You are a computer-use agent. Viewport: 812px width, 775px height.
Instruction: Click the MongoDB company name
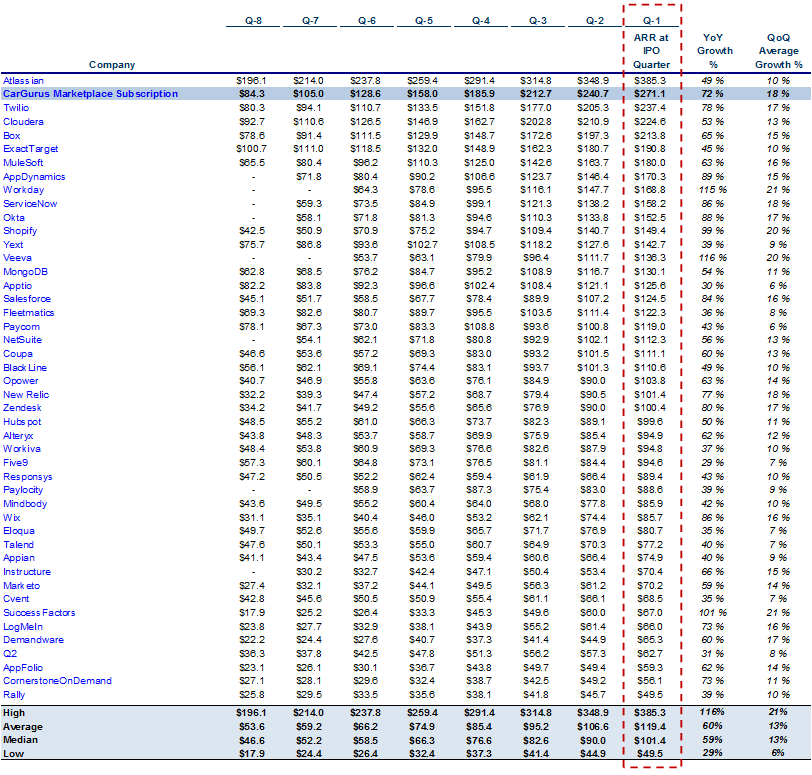coord(25,272)
